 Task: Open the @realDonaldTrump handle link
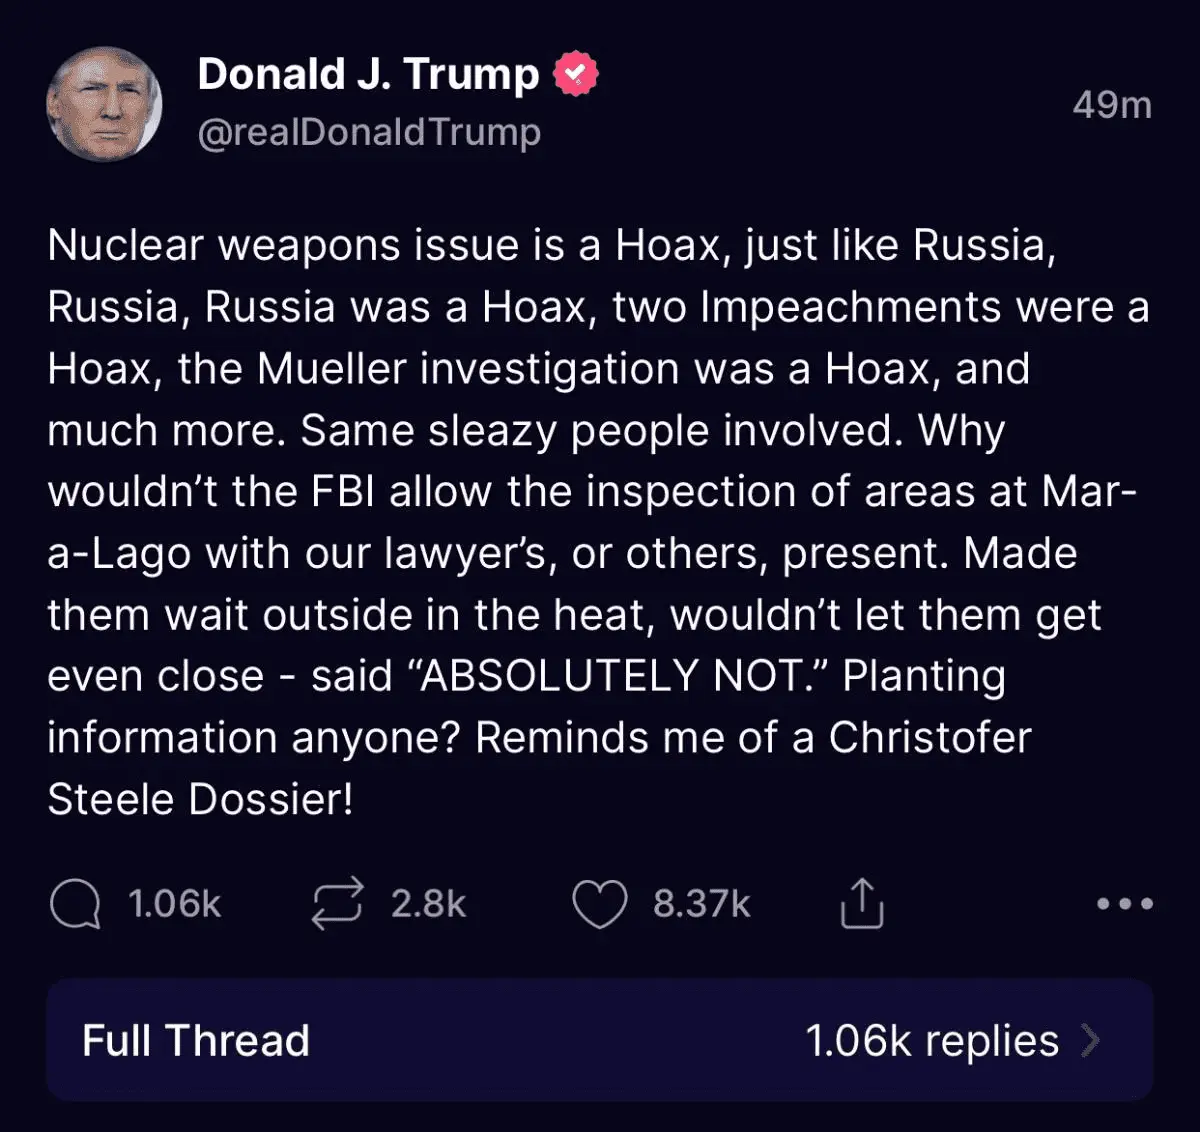[369, 132]
